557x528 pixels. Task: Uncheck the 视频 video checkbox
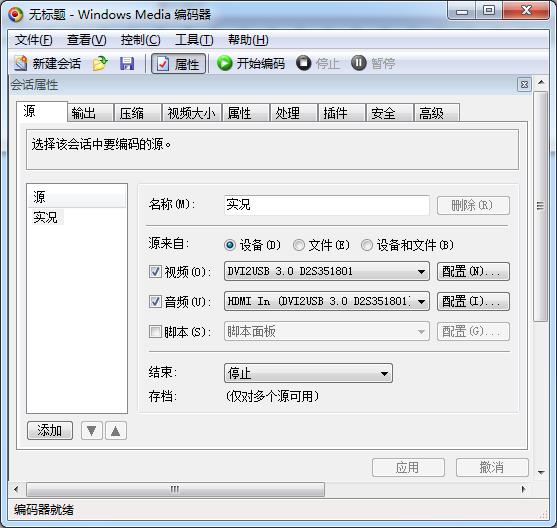[155, 272]
